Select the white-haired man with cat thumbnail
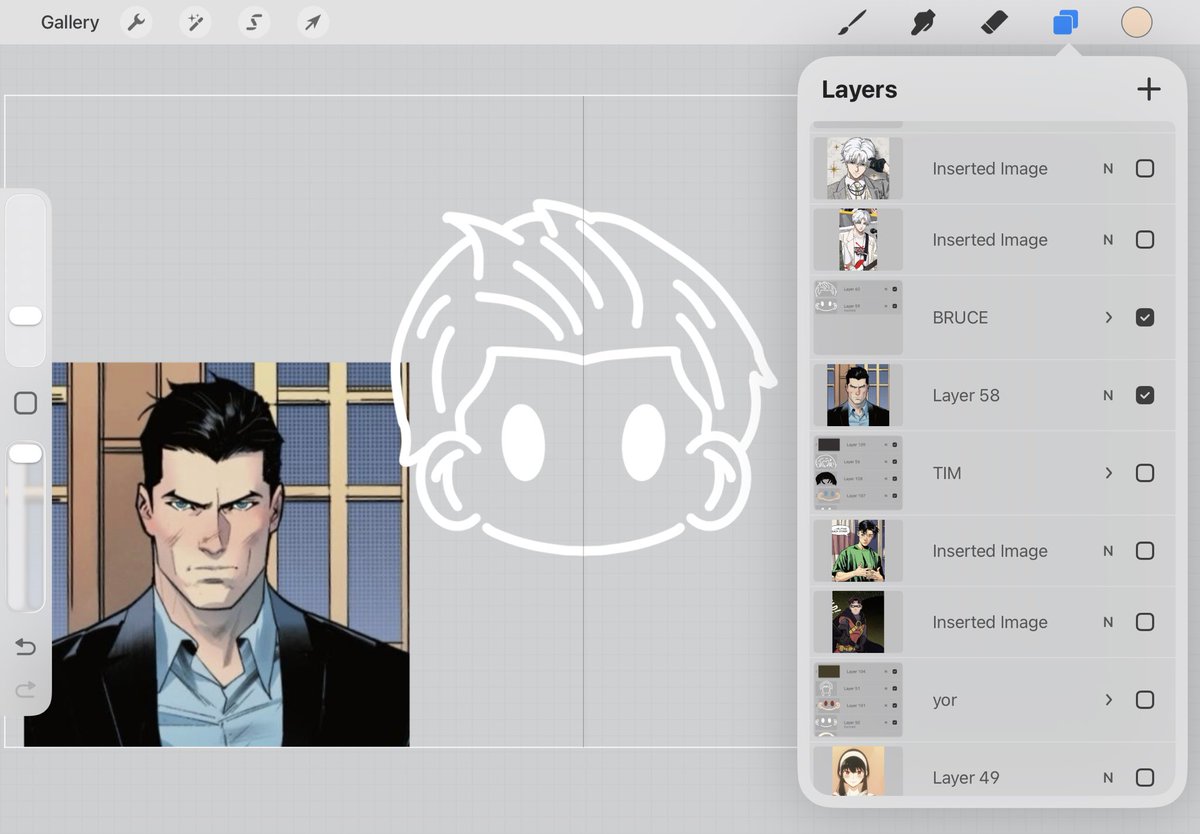This screenshot has height=834, width=1200. [x=858, y=168]
